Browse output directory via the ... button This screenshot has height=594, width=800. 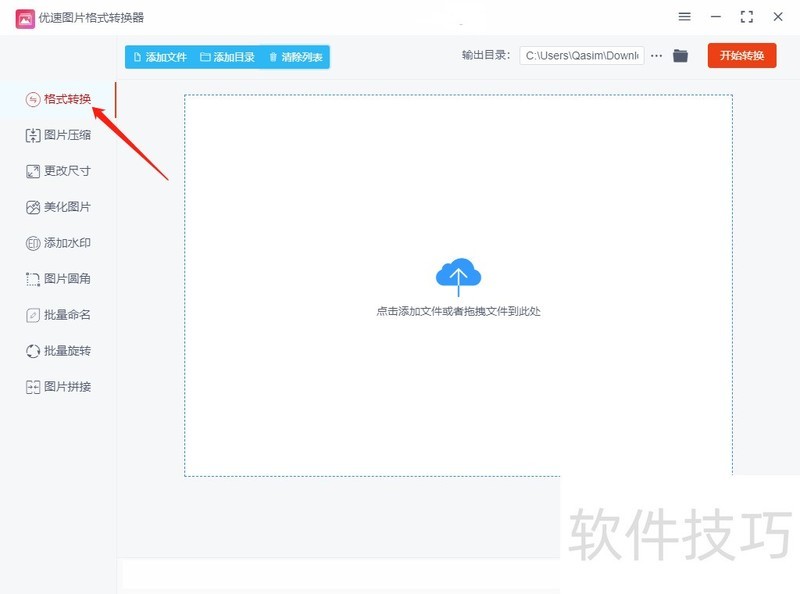pyautogui.click(x=655, y=55)
